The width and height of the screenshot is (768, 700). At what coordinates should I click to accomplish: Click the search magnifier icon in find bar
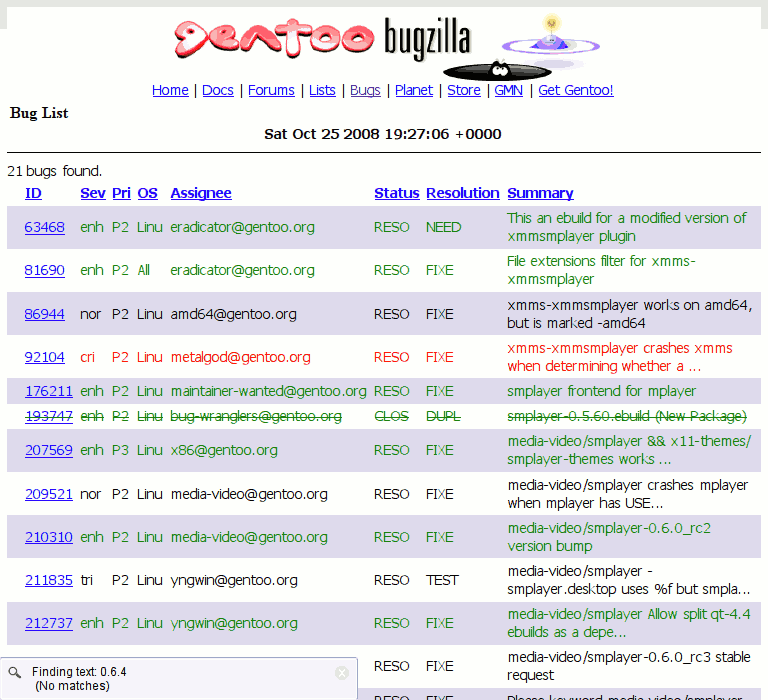(x=15, y=672)
